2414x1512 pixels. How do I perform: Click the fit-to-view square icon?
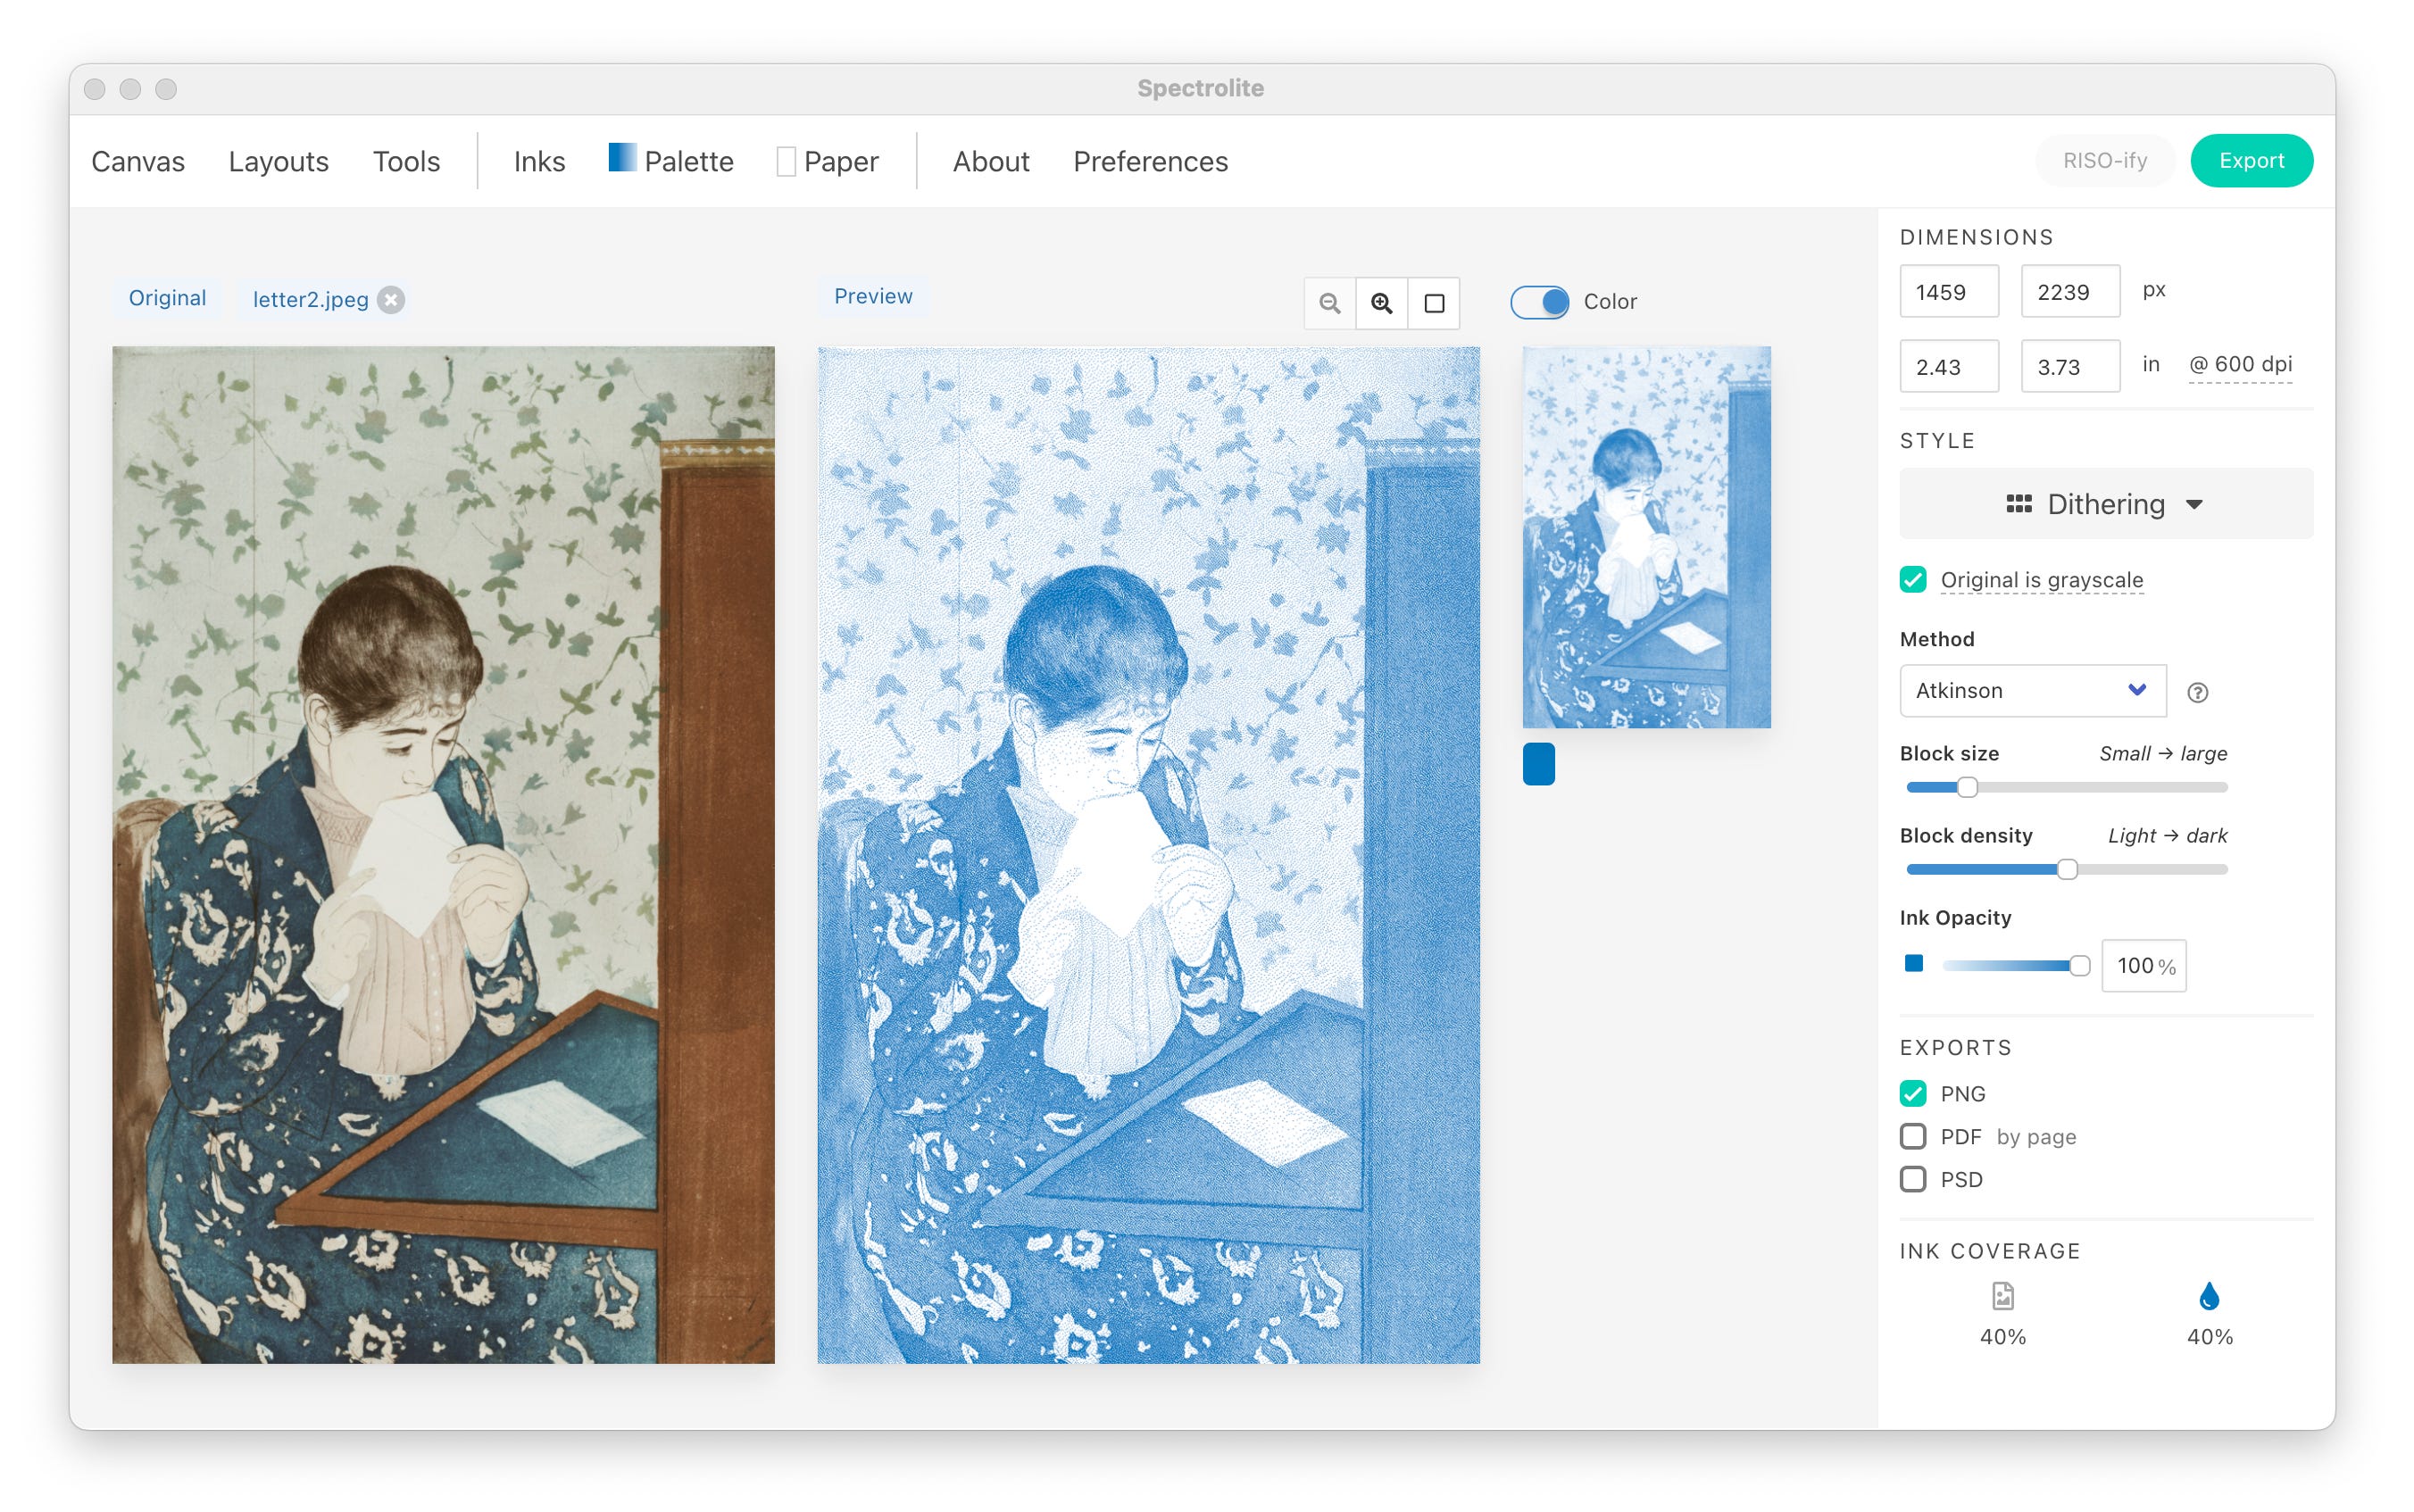point(1434,303)
